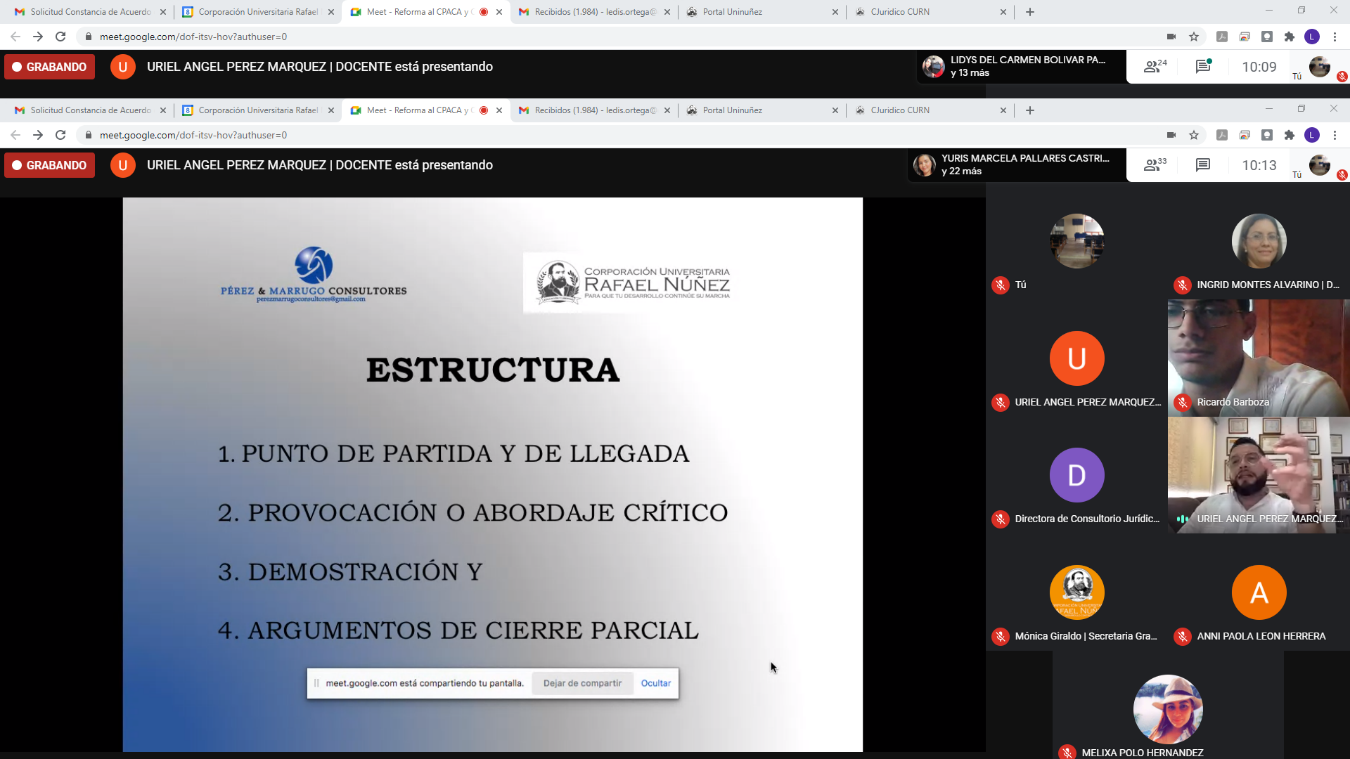
Task: Select INGRID MONTES ALVARINO's tile
Action: 1258,240
